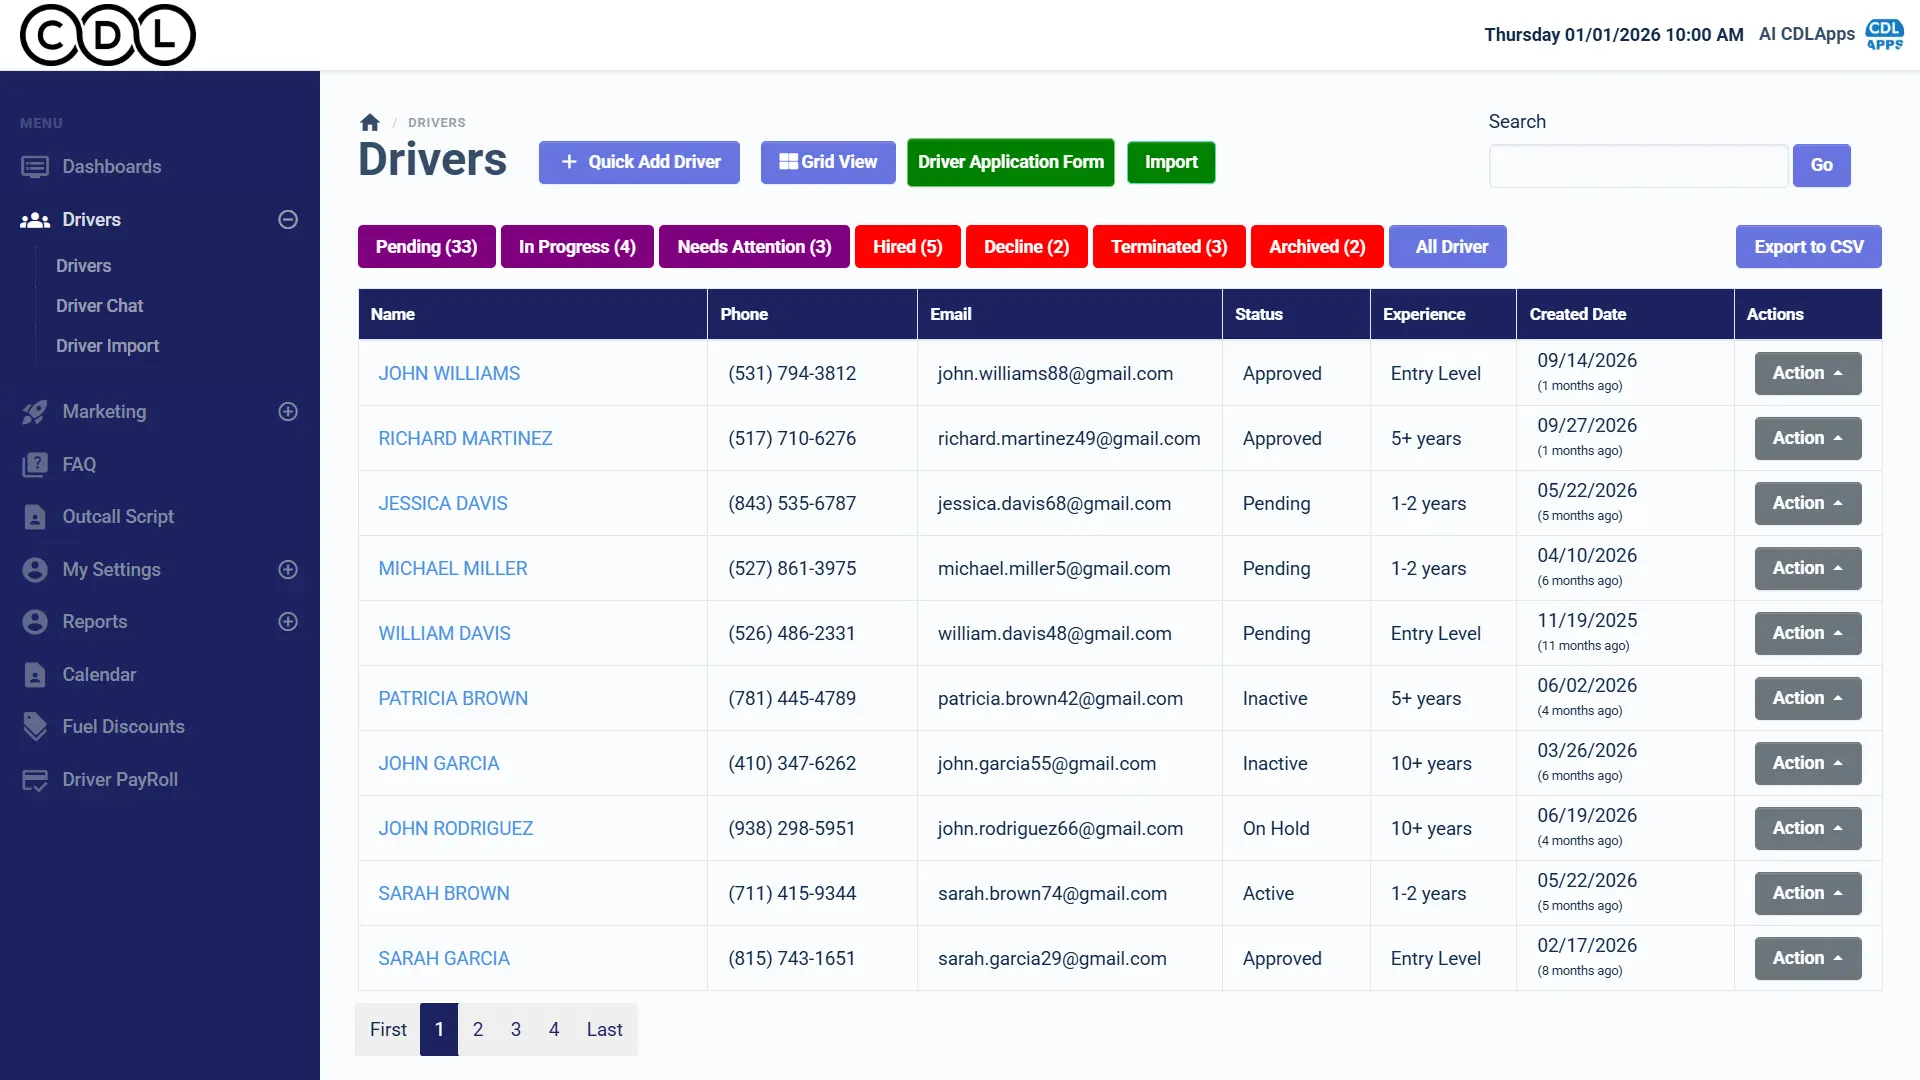This screenshot has width=1920, height=1080.
Task: Filter by In Progress (4) tab
Action: click(x=577, y=247)
